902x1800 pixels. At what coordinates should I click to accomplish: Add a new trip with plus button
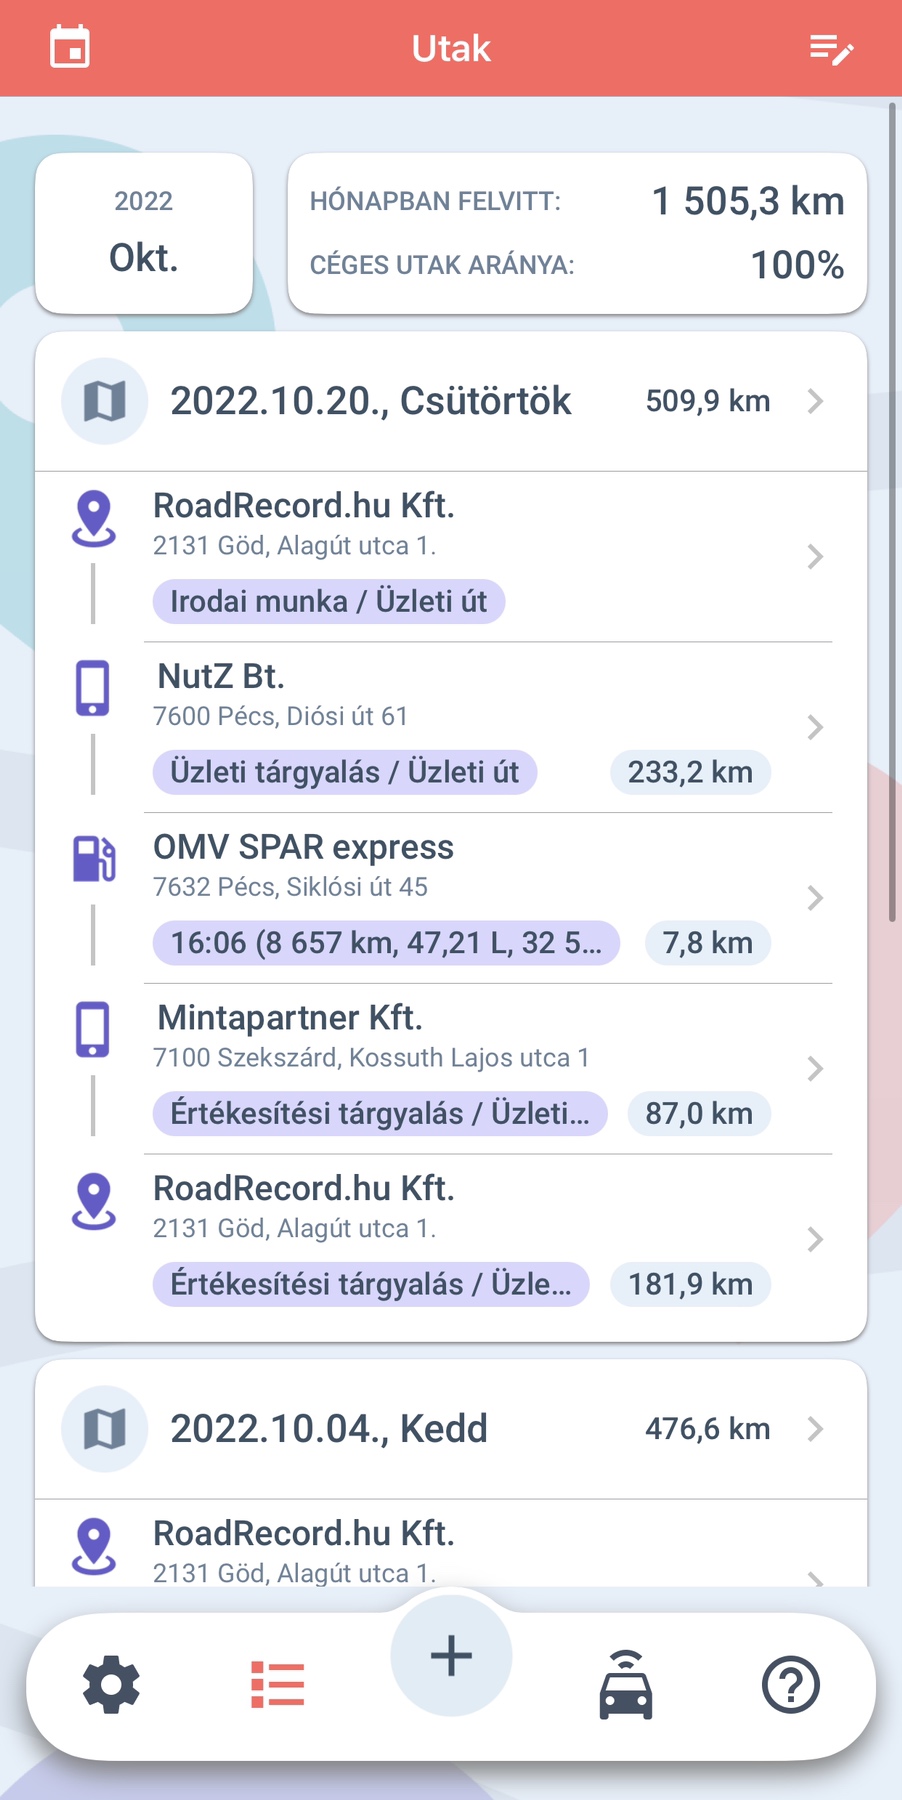[451, 1656]
